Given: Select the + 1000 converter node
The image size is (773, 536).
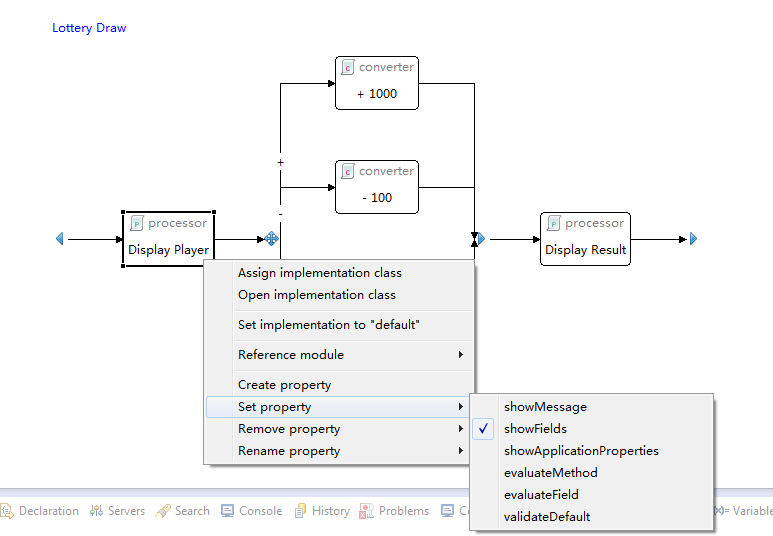Looking at the screenshot, I should pos(377,83).
